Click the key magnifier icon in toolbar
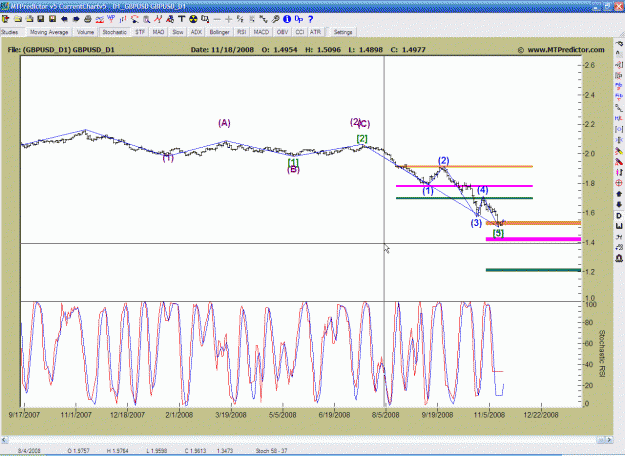 pos(275,19)
